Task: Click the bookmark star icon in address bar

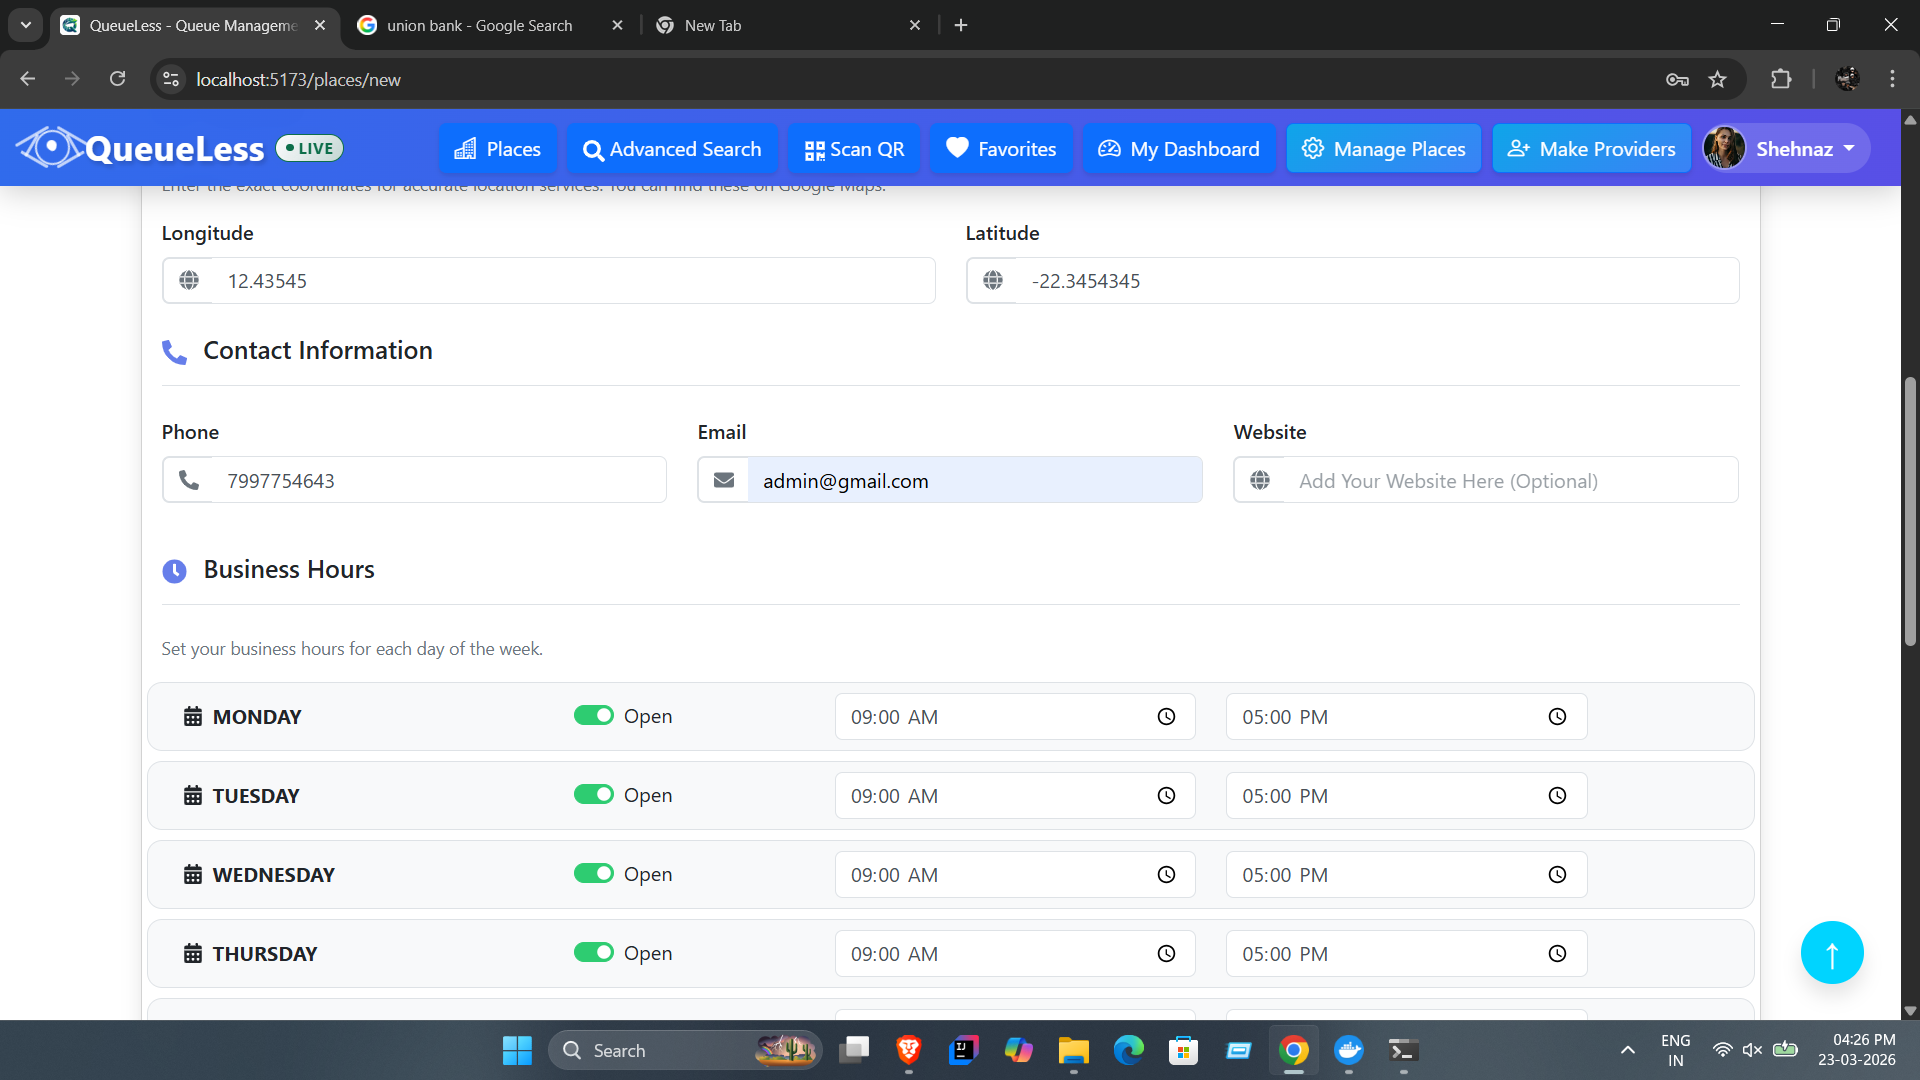Action: 1717,79
